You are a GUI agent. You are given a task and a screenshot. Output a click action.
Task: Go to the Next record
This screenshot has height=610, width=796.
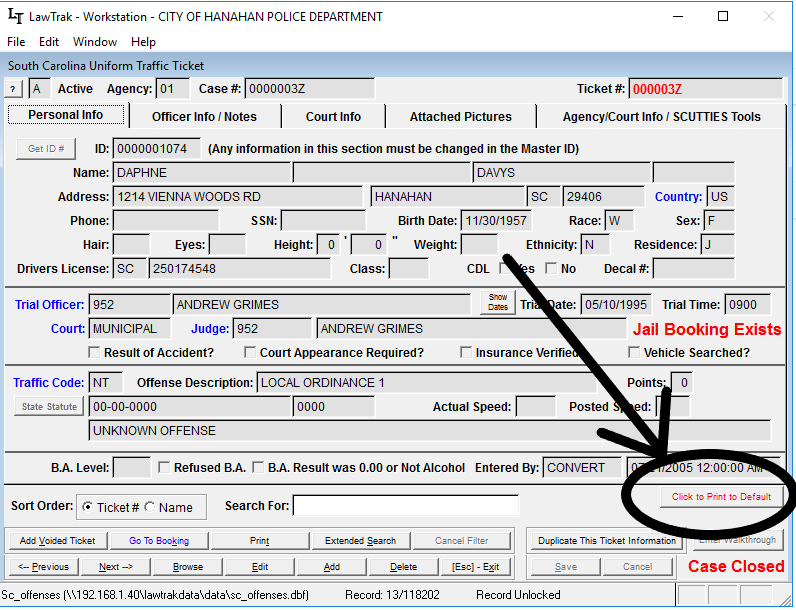point(116,566)
